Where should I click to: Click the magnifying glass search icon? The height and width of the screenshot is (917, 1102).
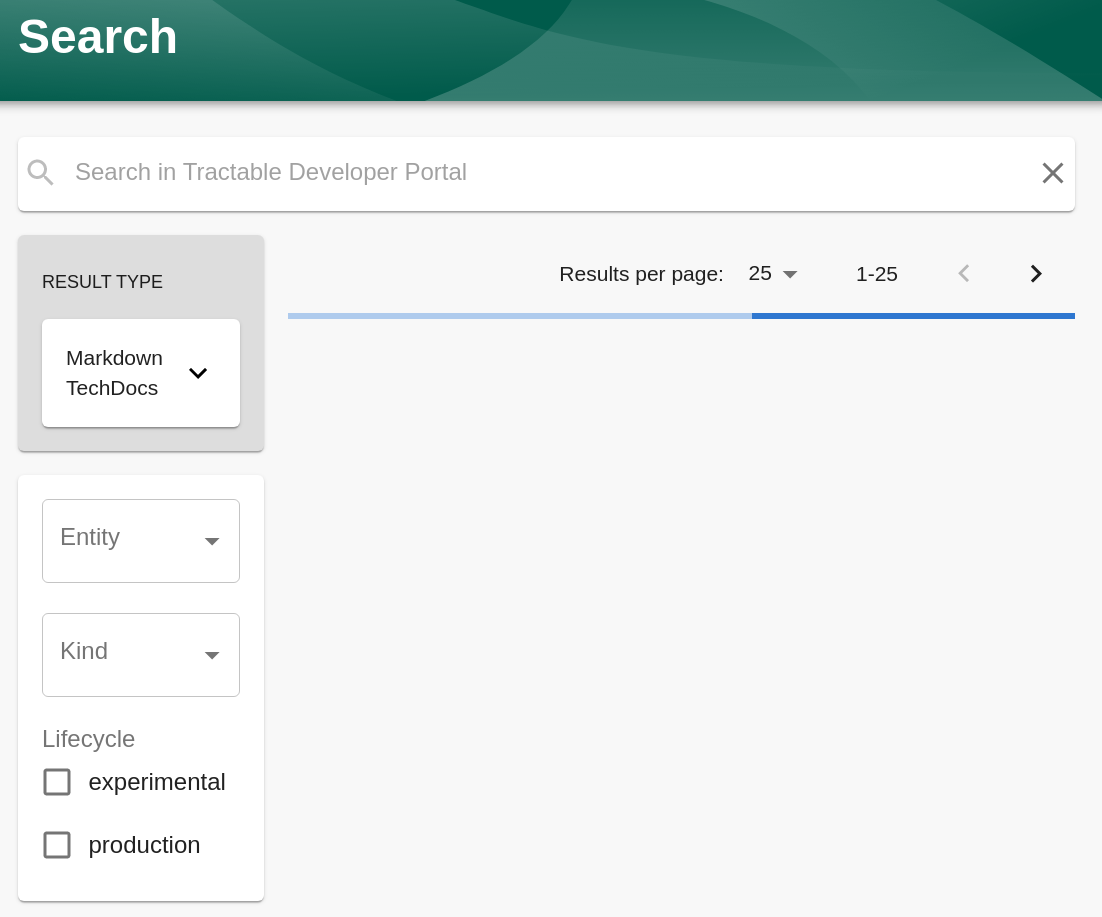click(x=40, y=172)
